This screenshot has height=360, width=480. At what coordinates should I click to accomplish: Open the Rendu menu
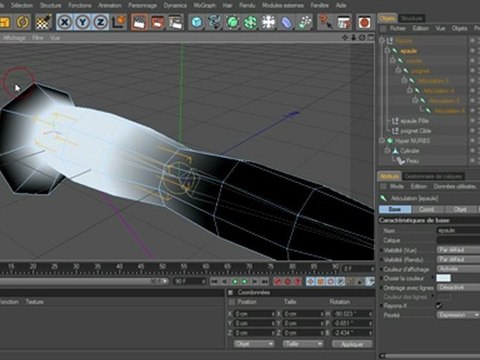click(x=247, y=5)
